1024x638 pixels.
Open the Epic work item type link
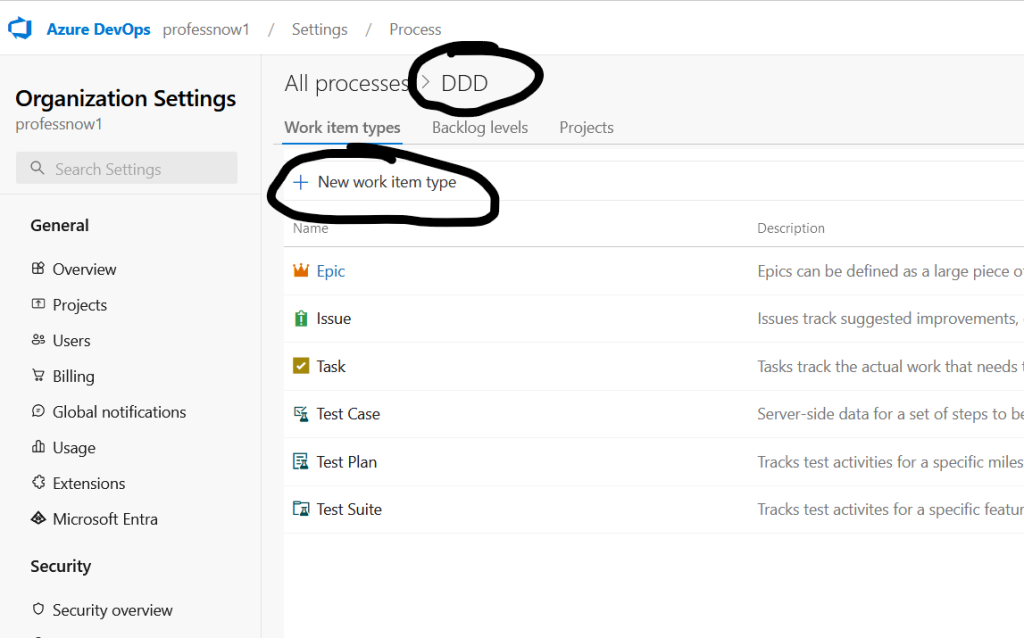click(331, 271)
